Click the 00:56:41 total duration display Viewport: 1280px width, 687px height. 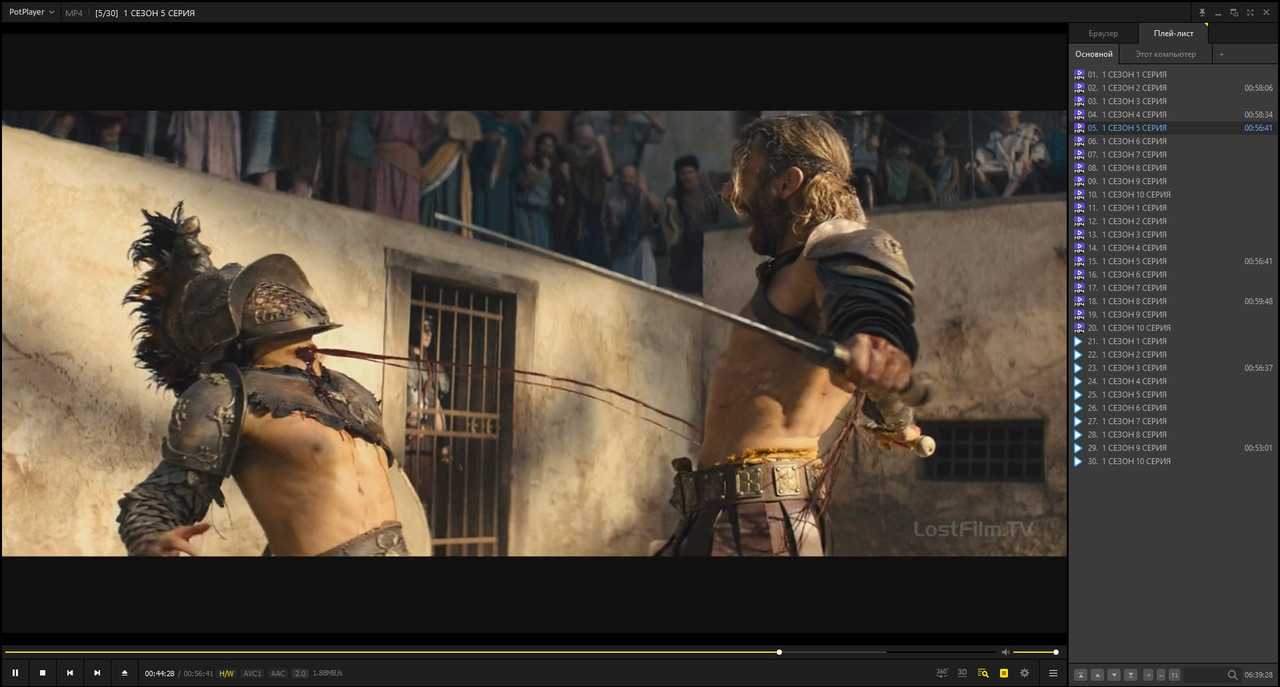pos(197,674)
